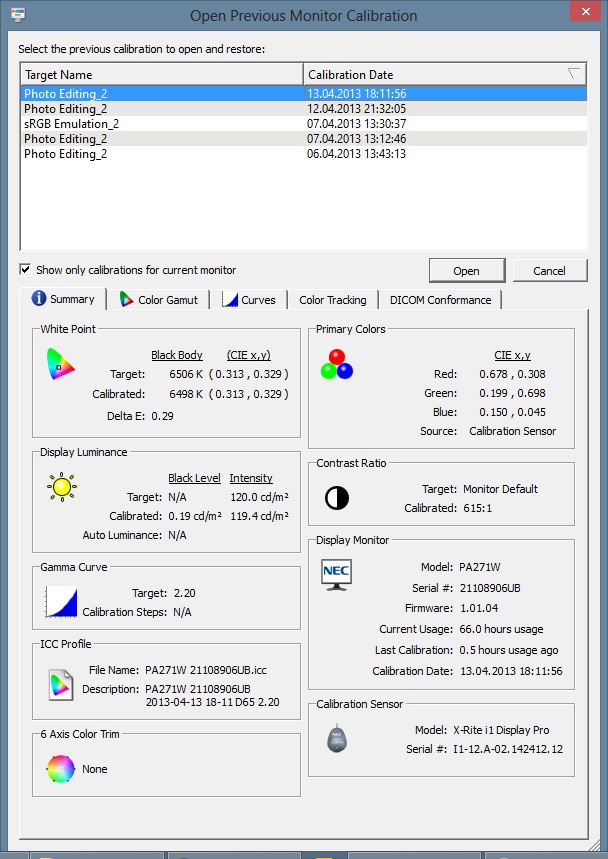
Task: Click the White Point chromaticity icon
Action: coord(61,365)
